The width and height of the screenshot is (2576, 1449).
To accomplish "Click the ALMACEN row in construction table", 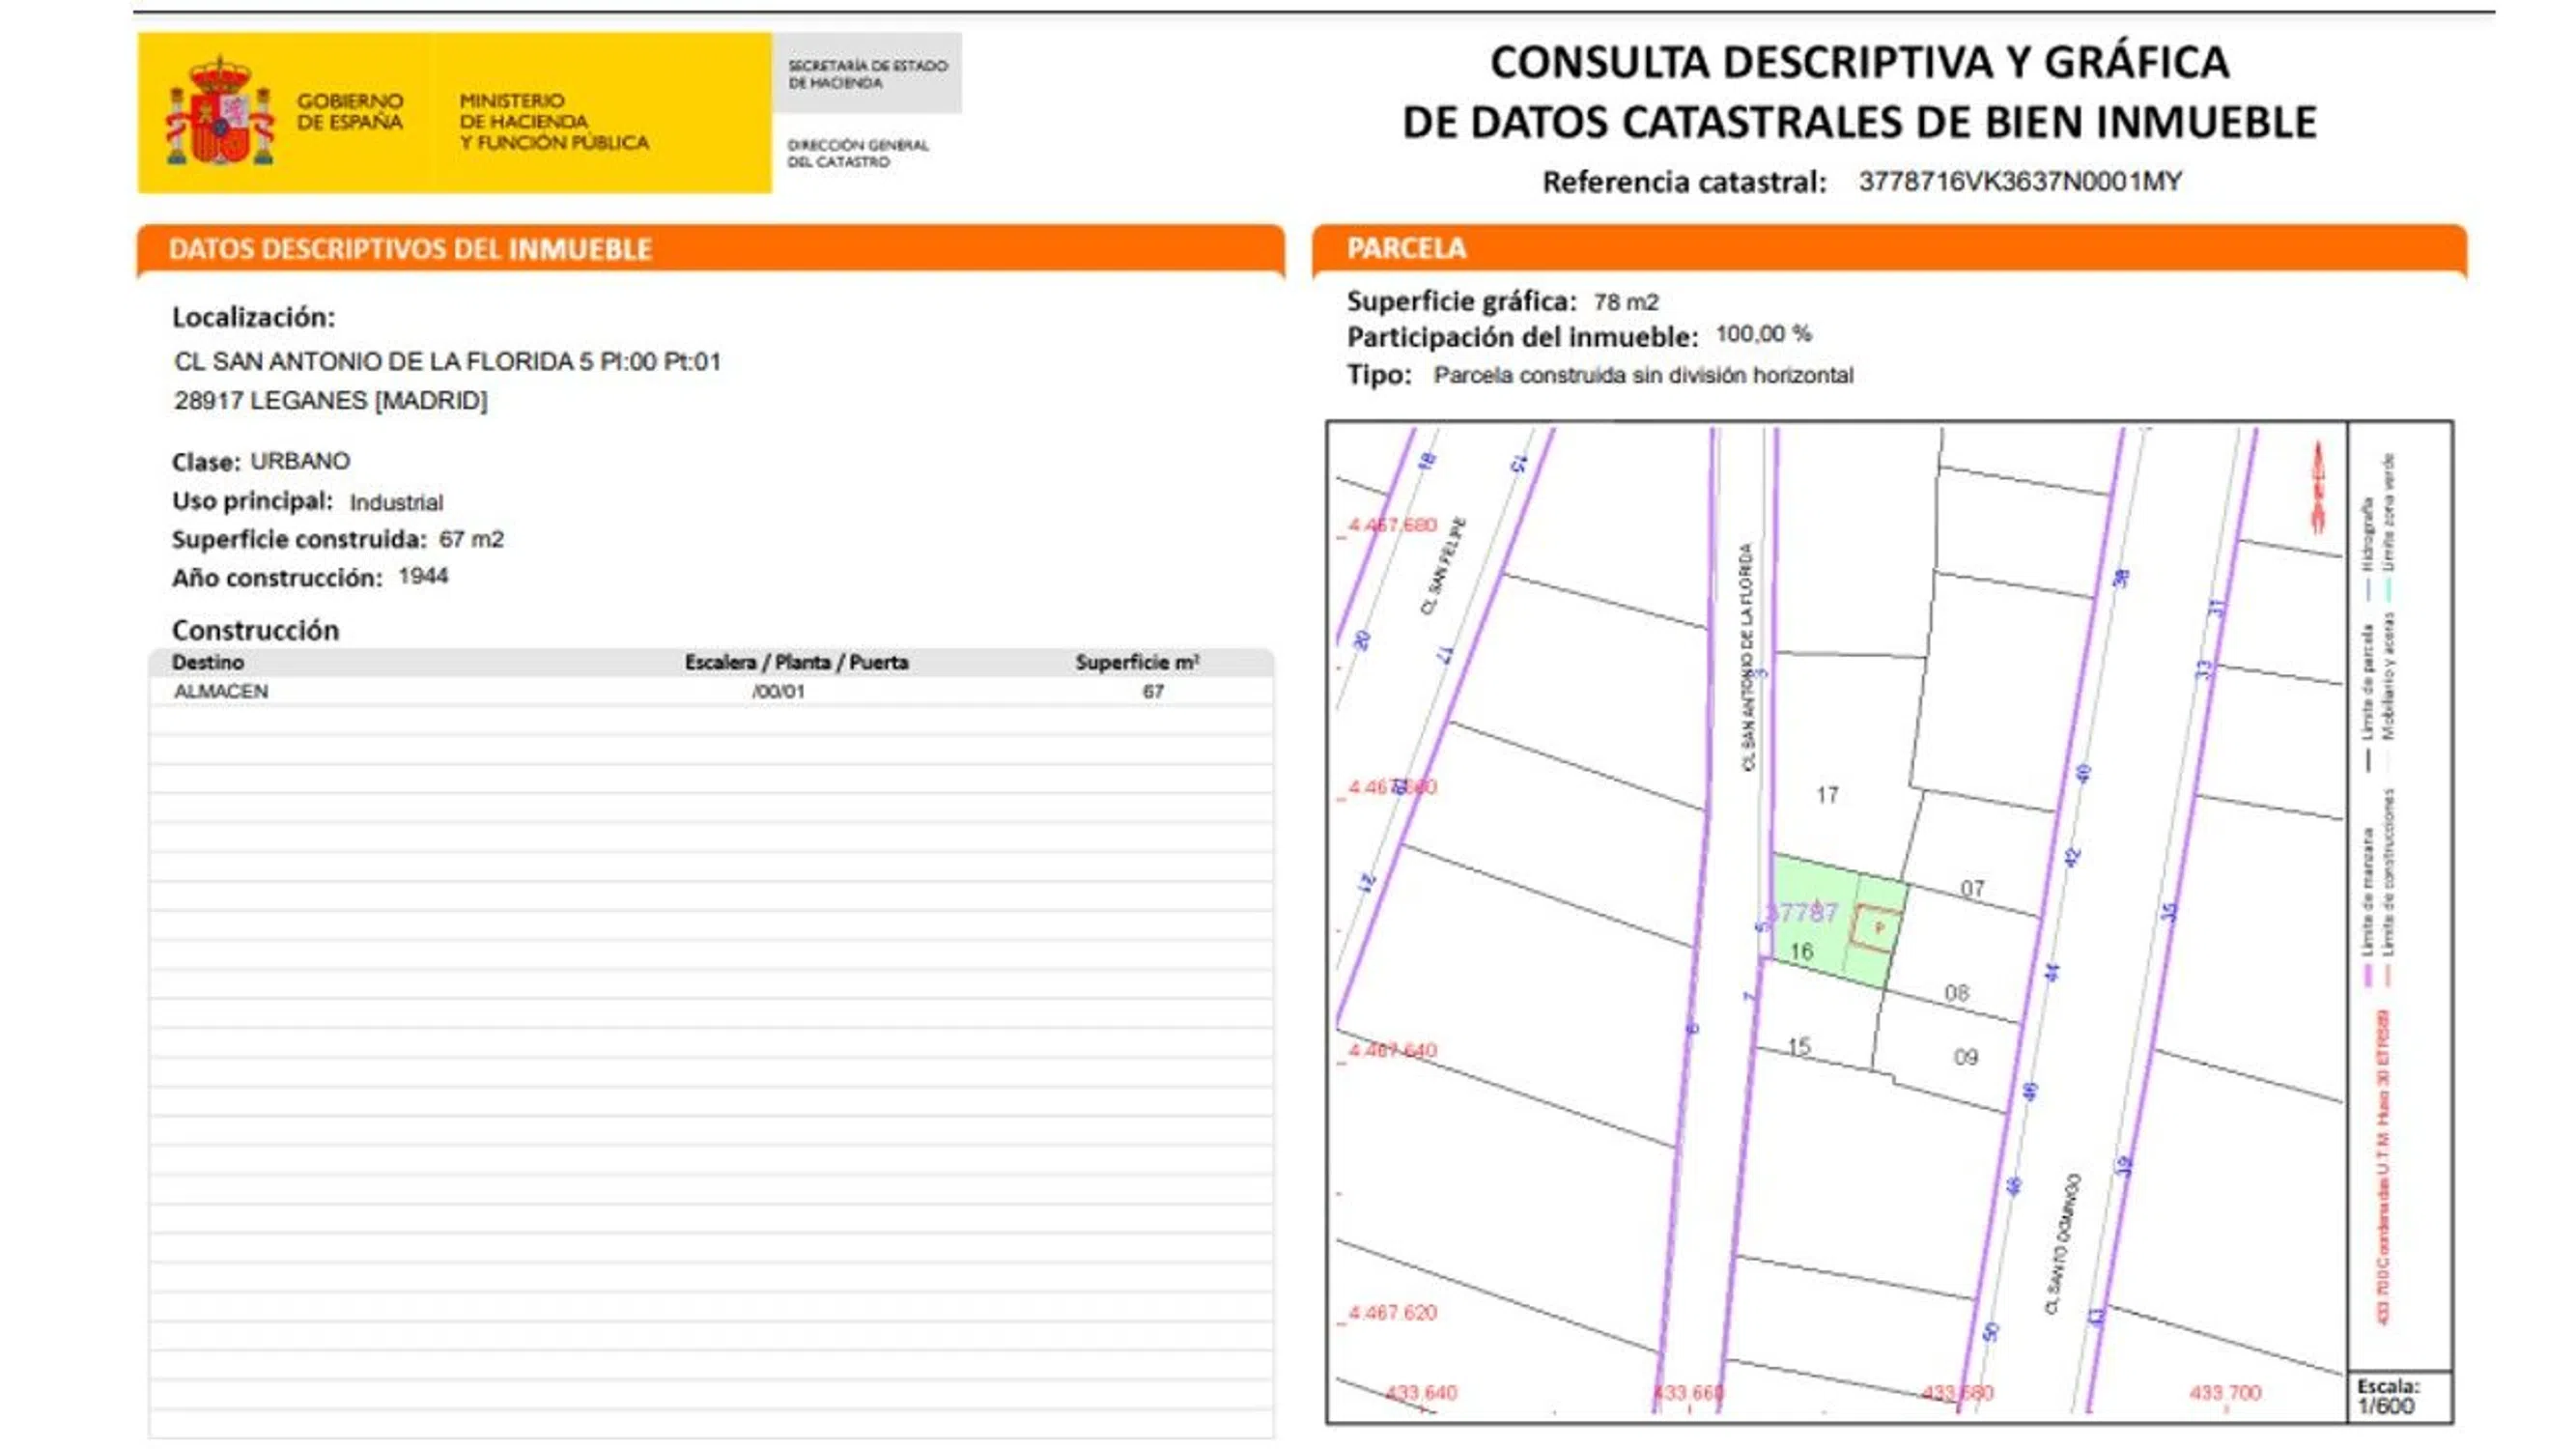I will click(221, 691).
